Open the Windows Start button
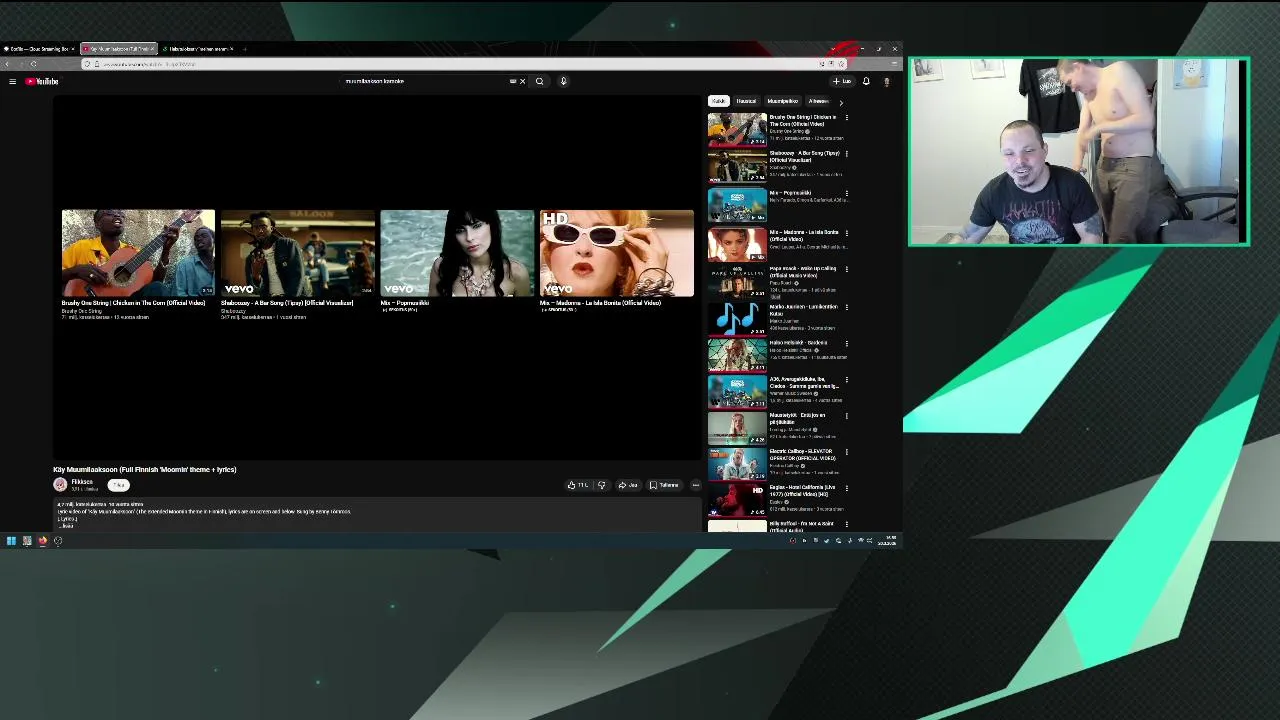Viewport: 1280px width, 720px height. 11,541
